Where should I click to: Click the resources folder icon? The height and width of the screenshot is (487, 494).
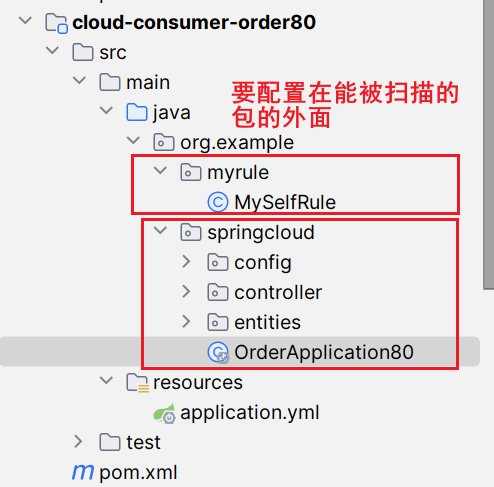point(137,383)
